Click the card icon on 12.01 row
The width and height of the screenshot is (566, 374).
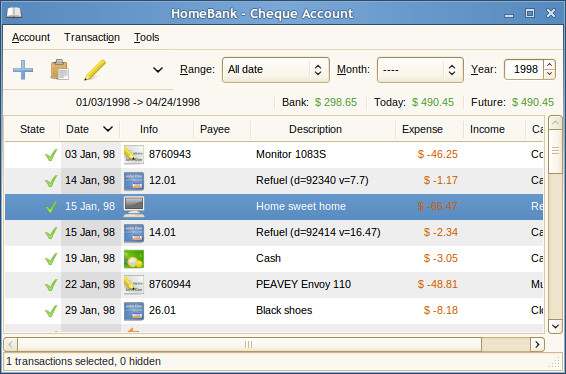(x=134, y=181)
